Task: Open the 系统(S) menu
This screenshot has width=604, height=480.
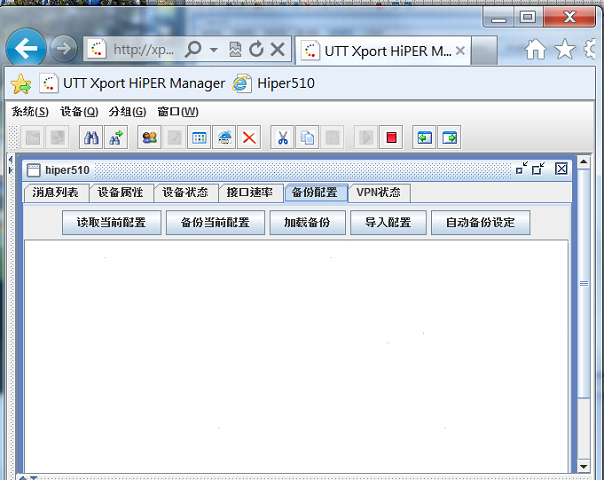Action: tap(30, 112)
